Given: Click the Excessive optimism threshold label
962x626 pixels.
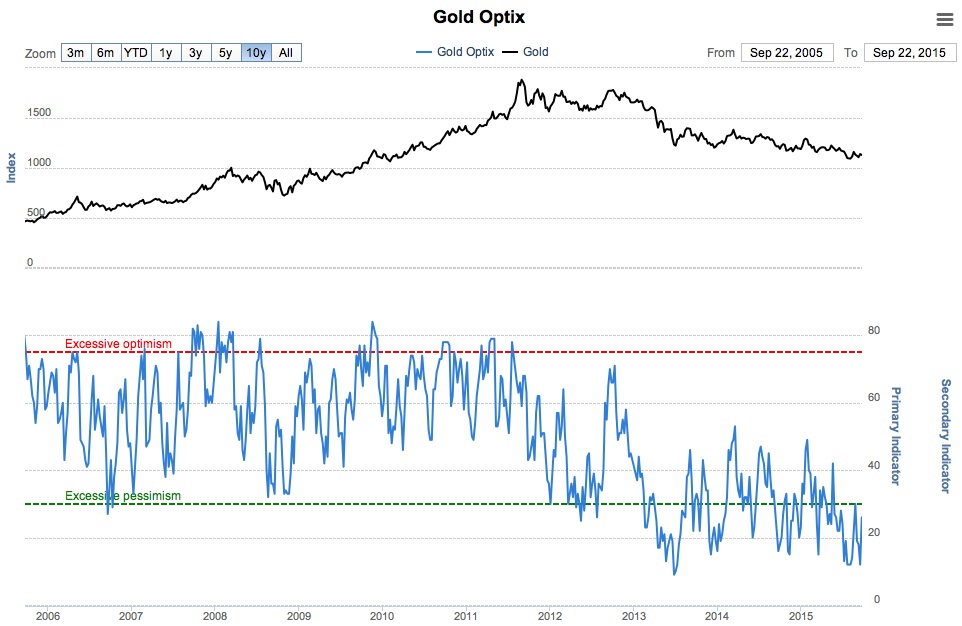Looking at the screenshot, I should coord(118,344).
